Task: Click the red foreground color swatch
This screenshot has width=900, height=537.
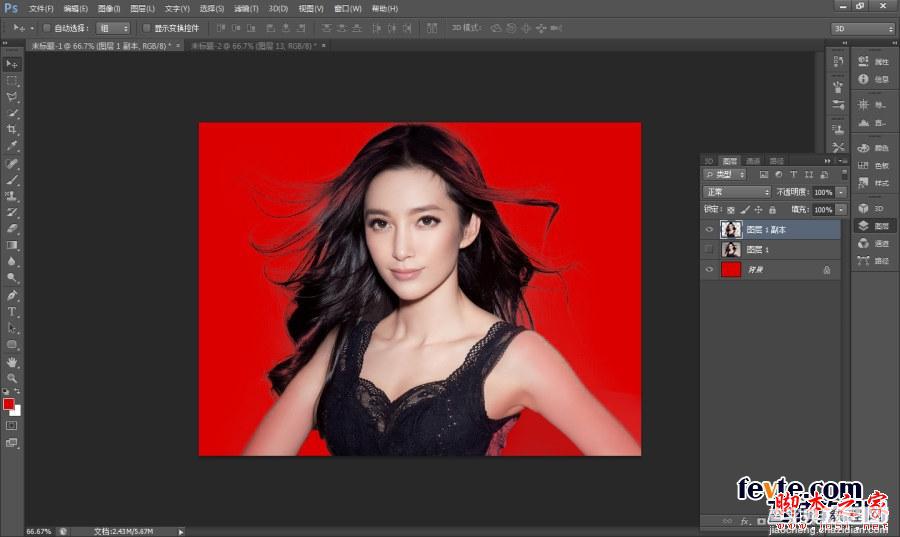Action: tap(8, 404)
